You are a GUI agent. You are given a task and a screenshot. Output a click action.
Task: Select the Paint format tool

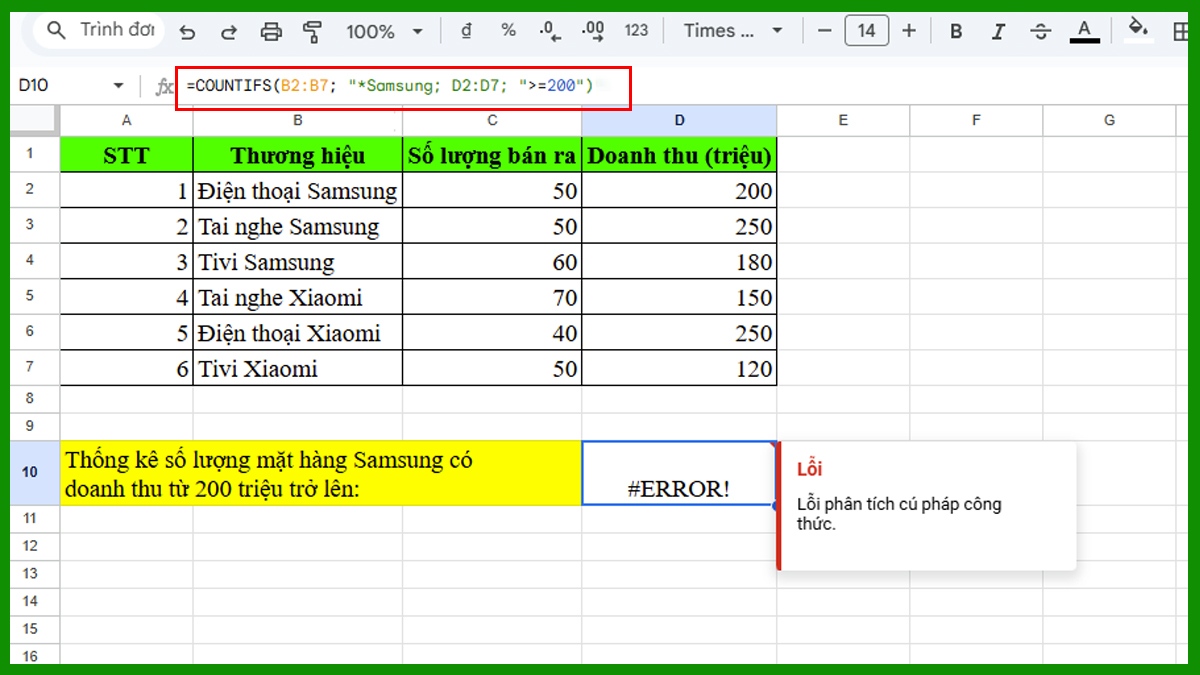point(311,30)
